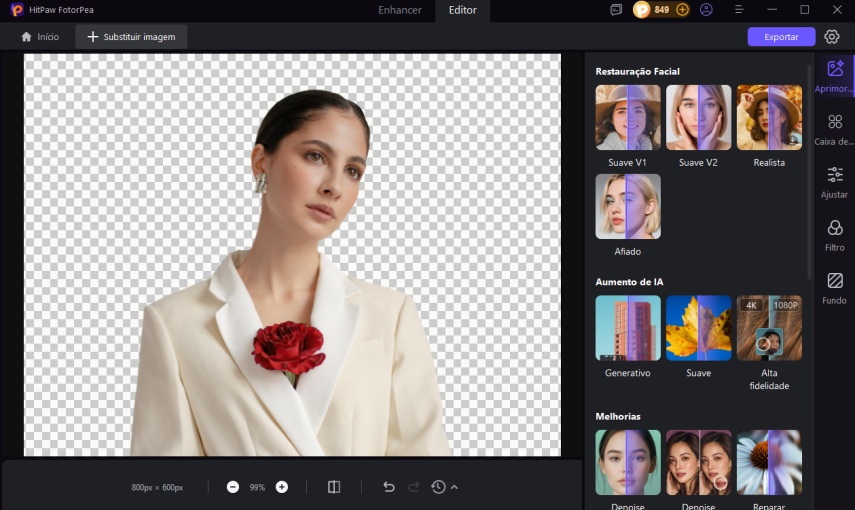855x510 pixels.
Task: Zoom in with the plus button
Action: 282,487
